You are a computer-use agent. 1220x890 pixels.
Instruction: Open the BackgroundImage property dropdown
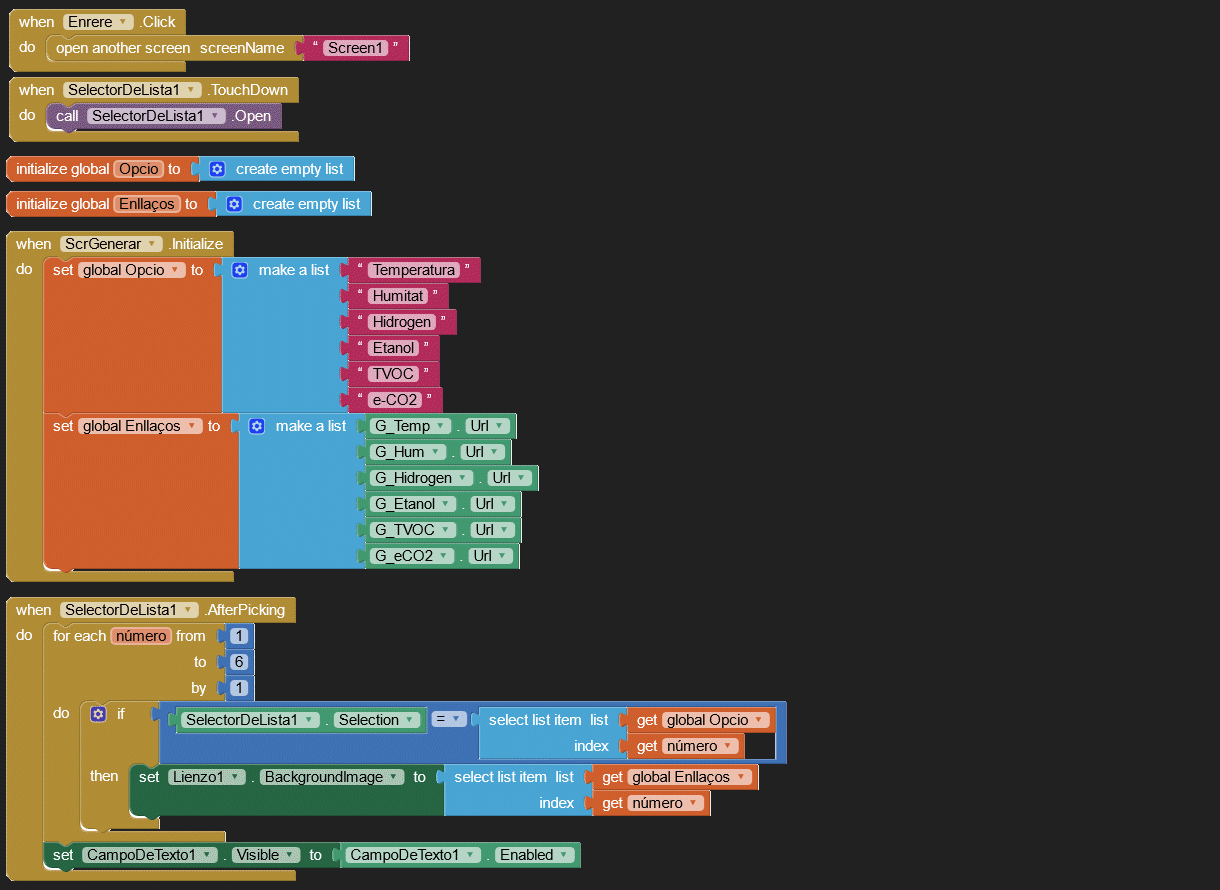point(396,777)
